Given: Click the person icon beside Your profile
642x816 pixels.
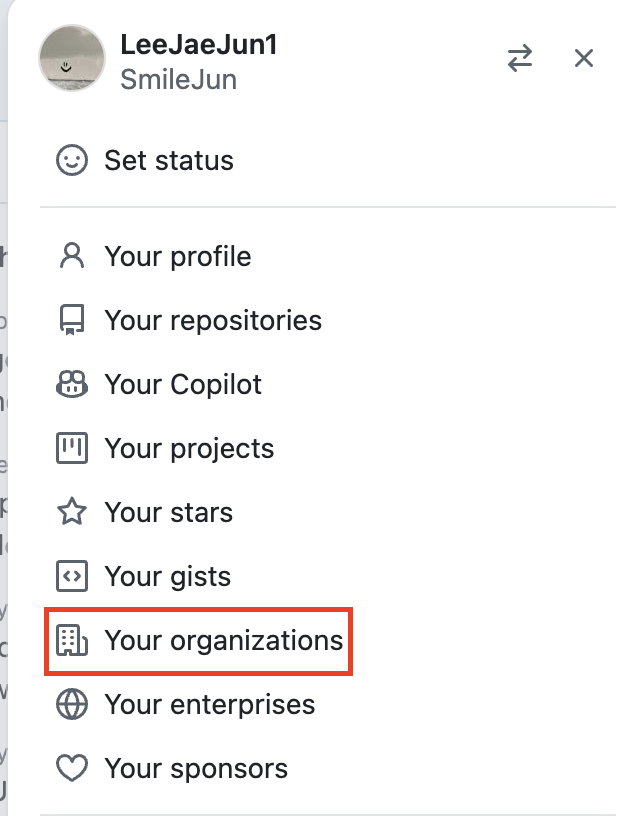Looking at the screenshot, I should pyautogui.click(x=72, y=257).
